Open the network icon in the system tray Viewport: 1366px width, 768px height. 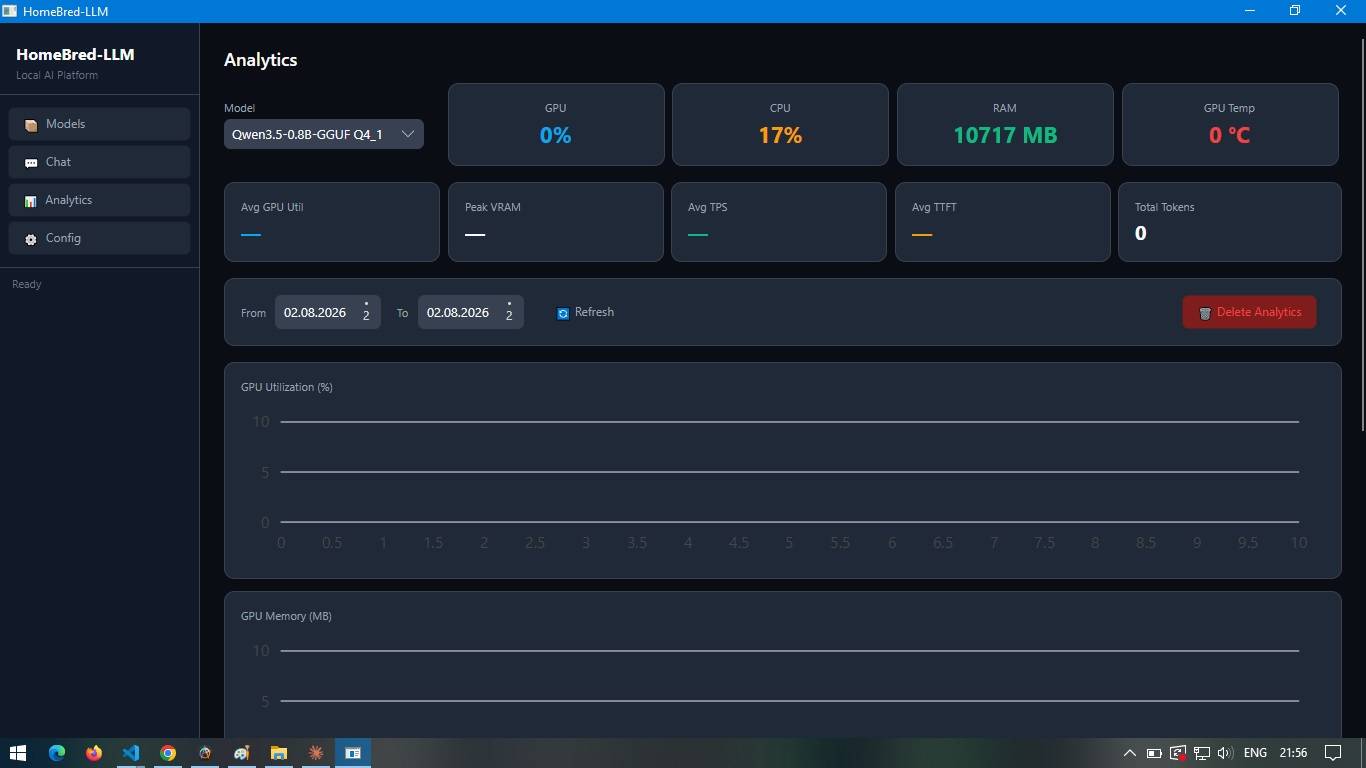point(1201,753)
